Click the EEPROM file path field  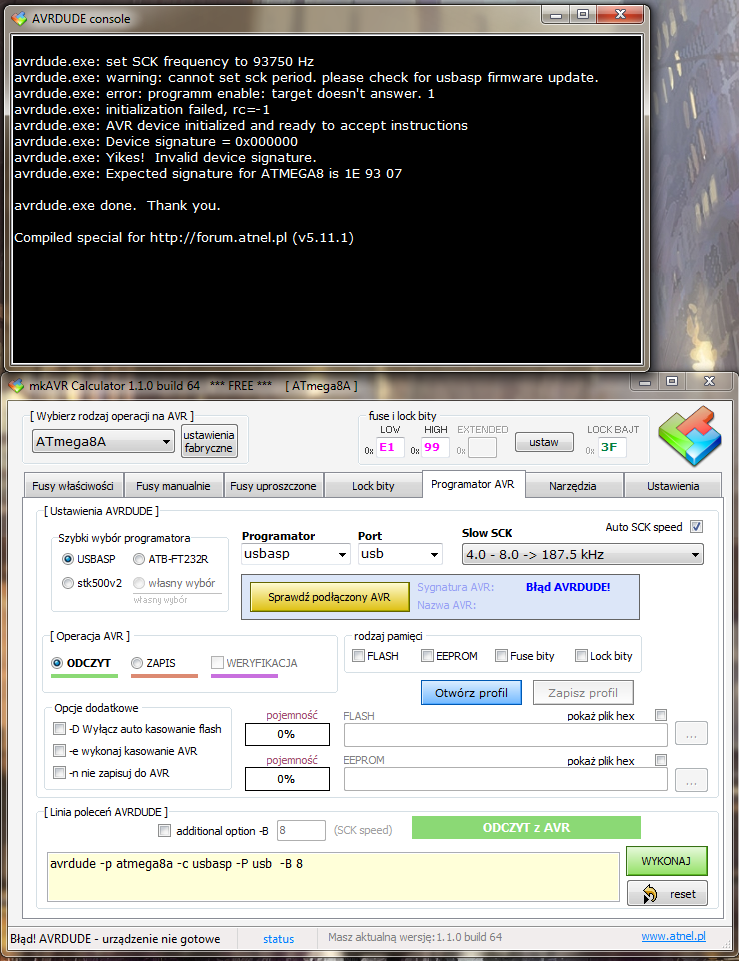[x=506, y=780]
